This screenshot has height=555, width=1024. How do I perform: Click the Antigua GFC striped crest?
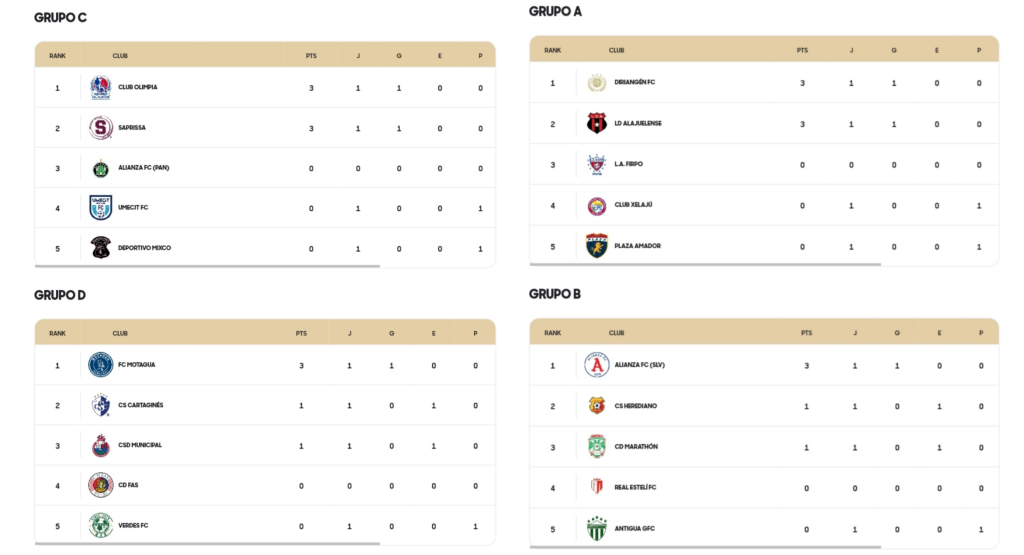pos(596,529)
